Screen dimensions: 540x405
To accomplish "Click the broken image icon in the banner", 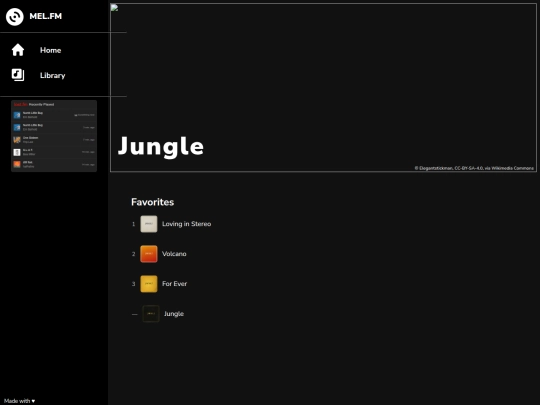I will (114, 8).
